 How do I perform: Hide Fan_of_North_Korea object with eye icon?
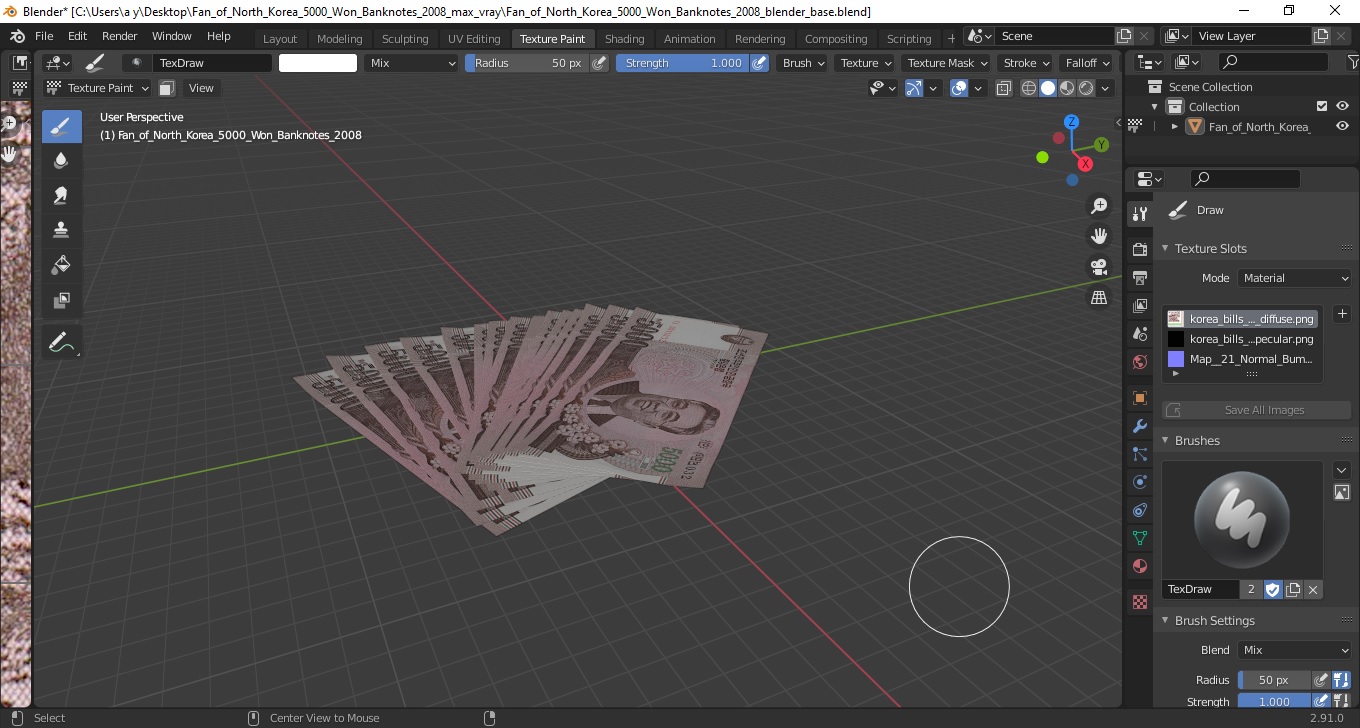(1342, 127)
